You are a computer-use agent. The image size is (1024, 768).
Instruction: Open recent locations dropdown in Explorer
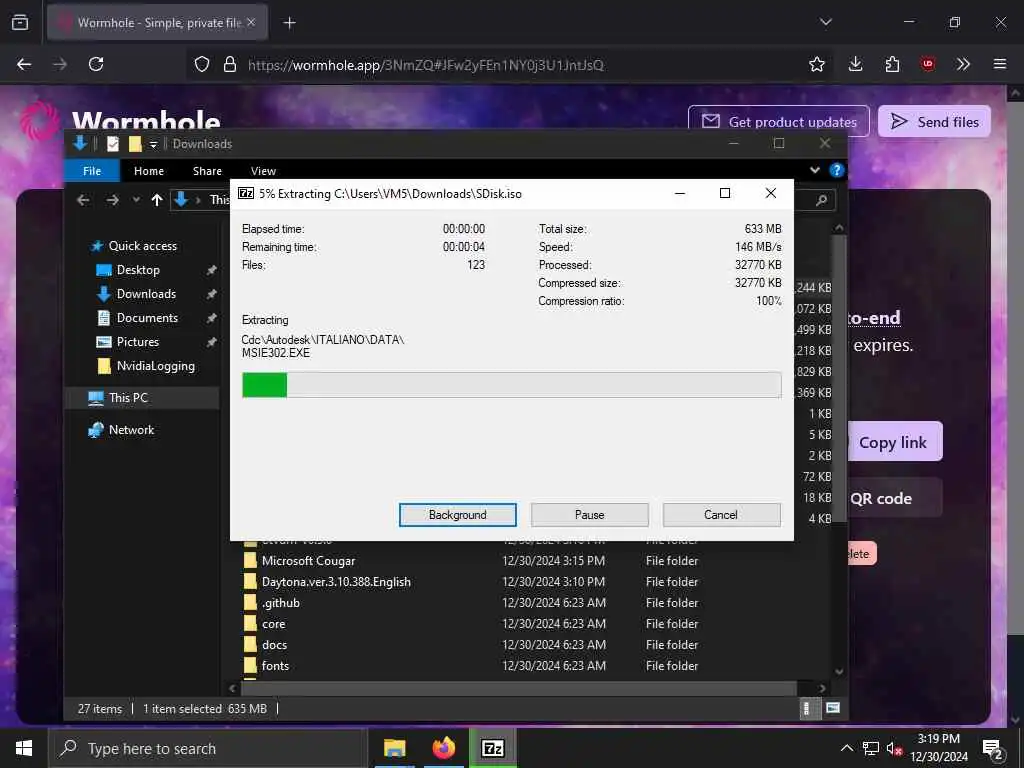[136, 200]
